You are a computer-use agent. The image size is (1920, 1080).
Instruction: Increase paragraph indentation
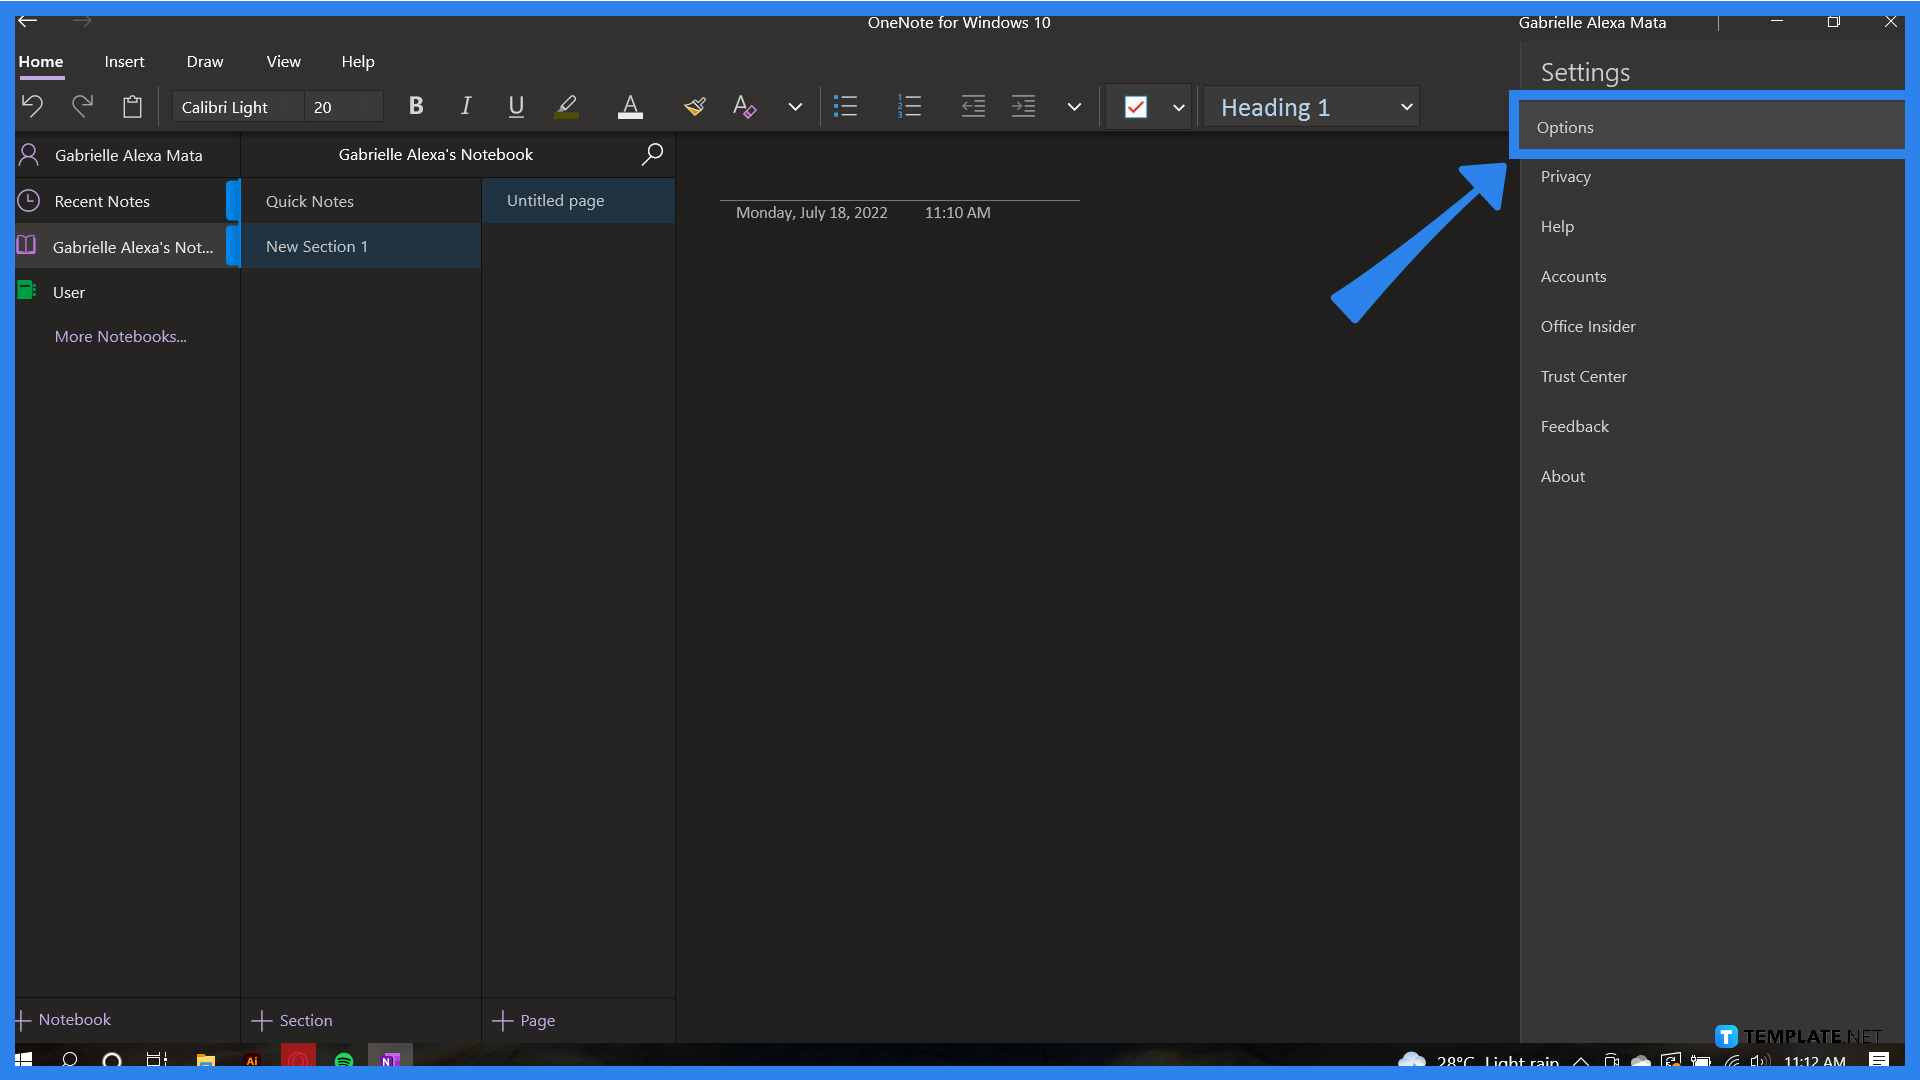[1023, 106]
